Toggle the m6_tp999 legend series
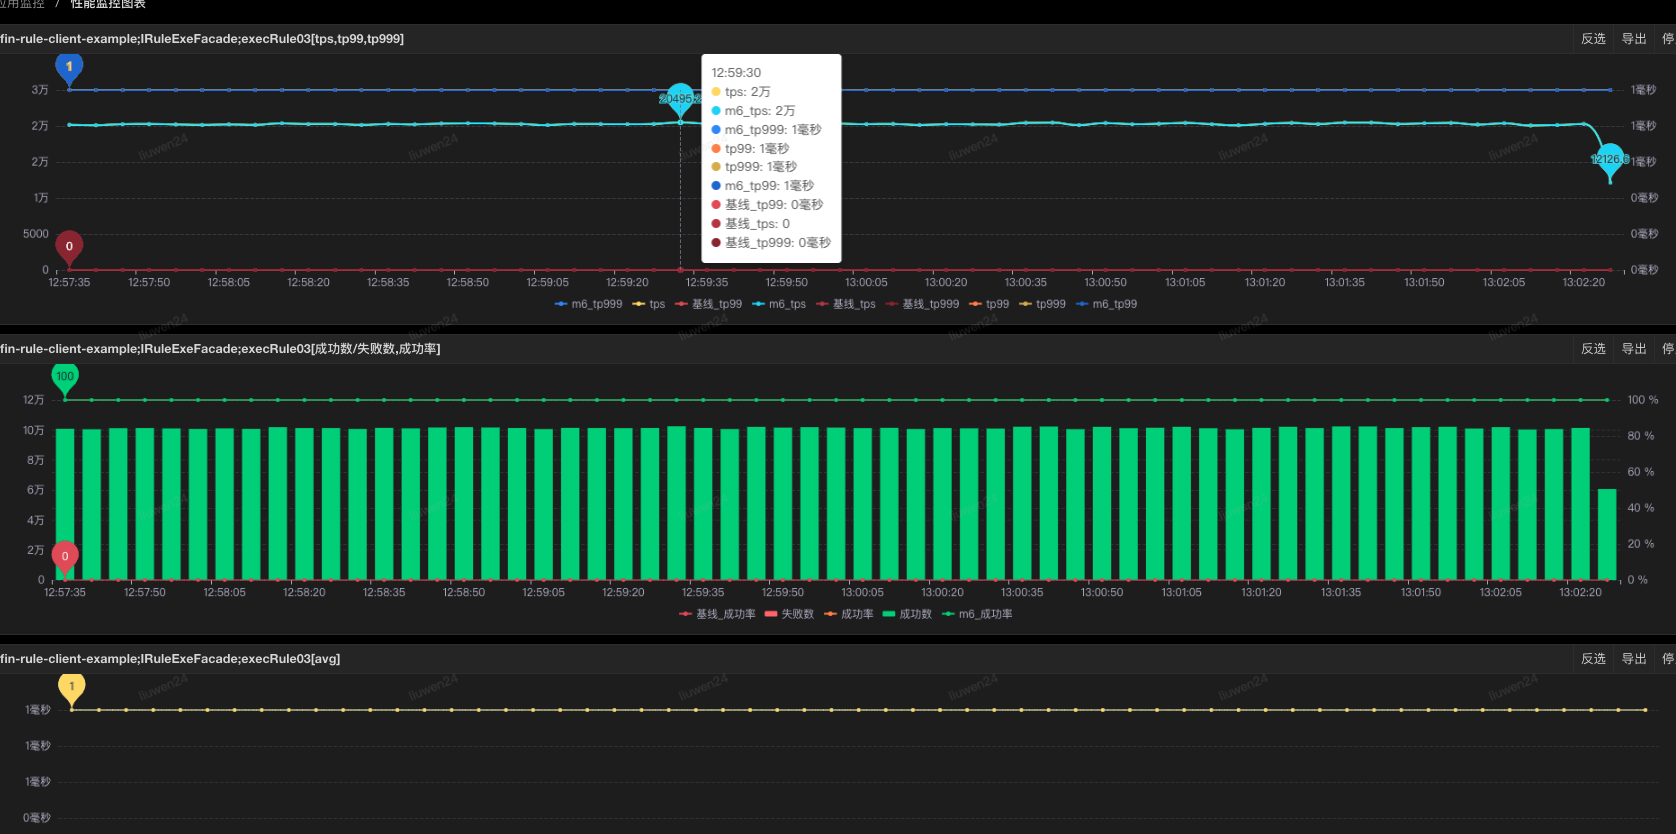This screenshot has height=834, width=1676. click(x=588, y=304)
